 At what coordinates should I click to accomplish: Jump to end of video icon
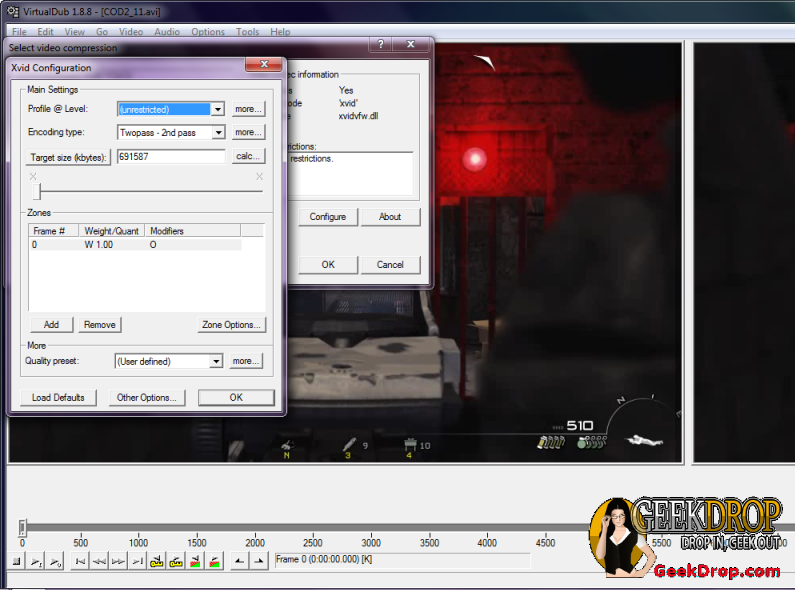[139, 562]
